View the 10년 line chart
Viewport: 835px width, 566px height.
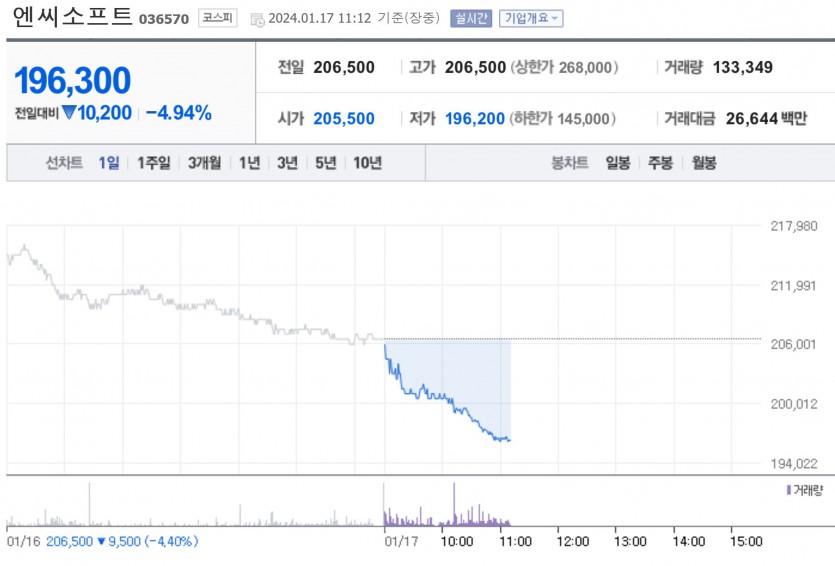point(367,163)
